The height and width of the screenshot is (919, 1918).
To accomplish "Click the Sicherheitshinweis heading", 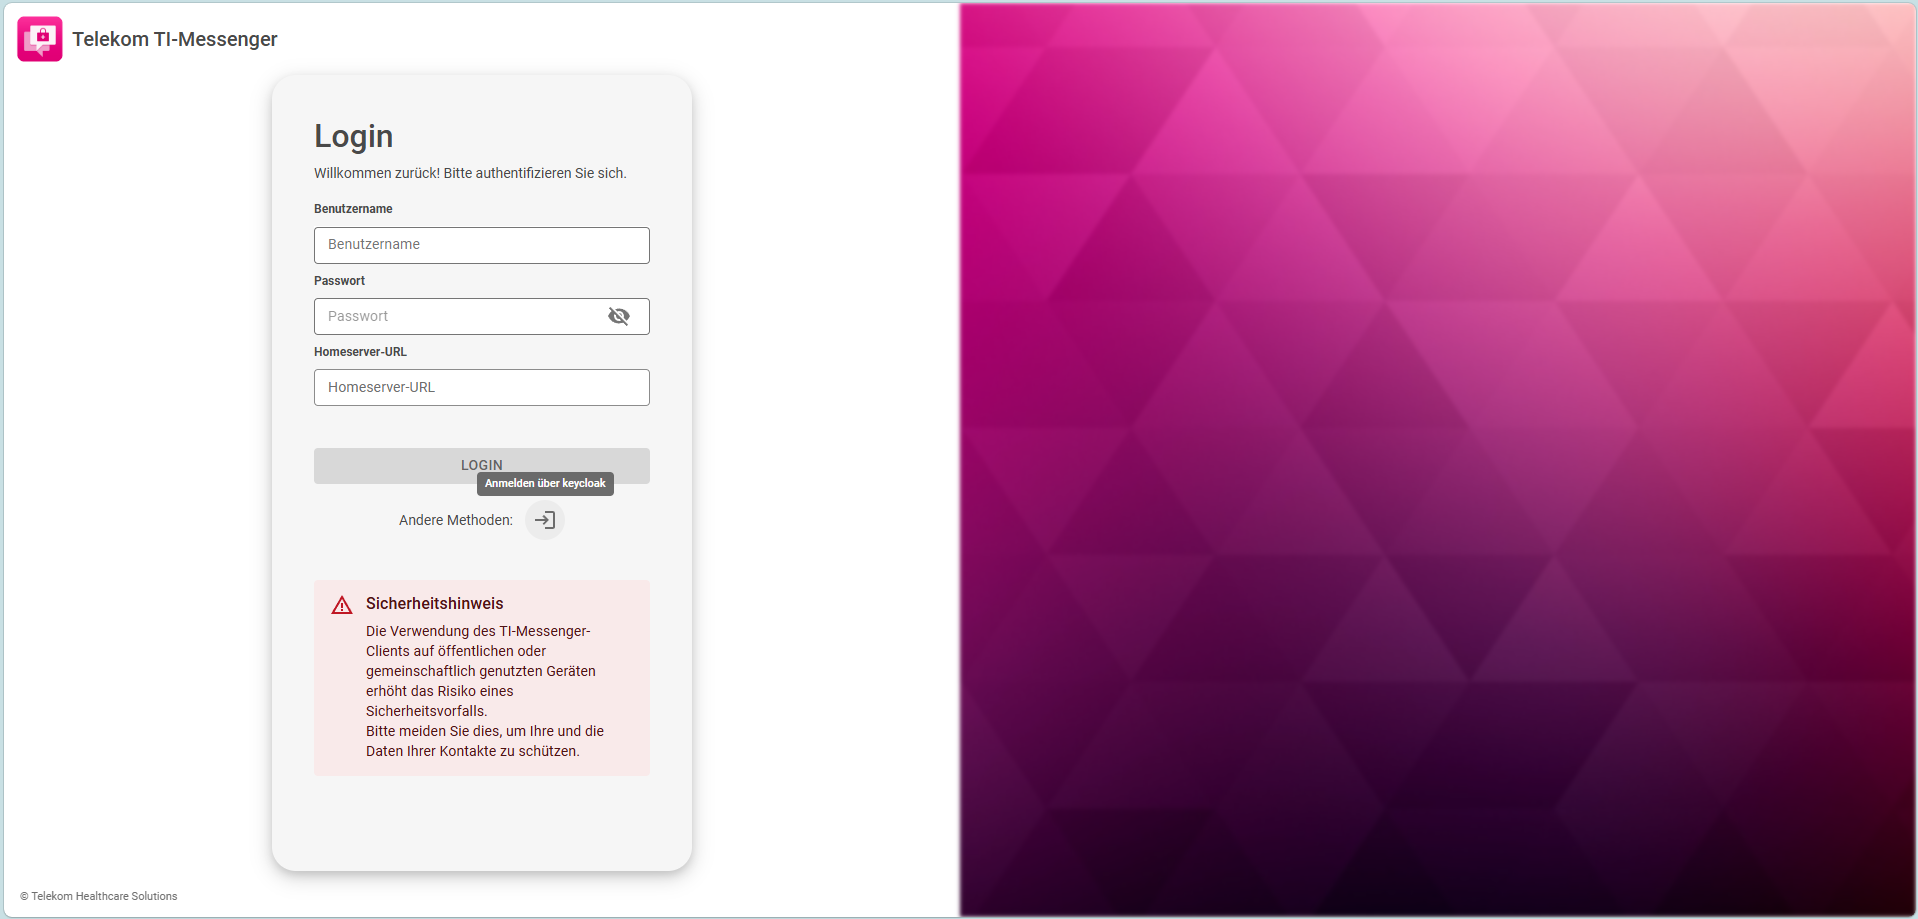I will [x=435, y=603].
